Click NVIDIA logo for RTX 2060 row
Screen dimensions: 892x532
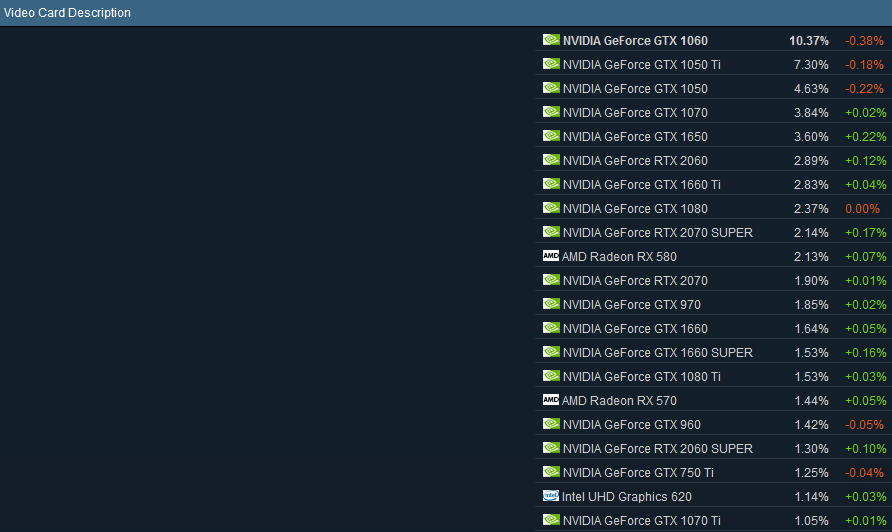coord(551,160)
